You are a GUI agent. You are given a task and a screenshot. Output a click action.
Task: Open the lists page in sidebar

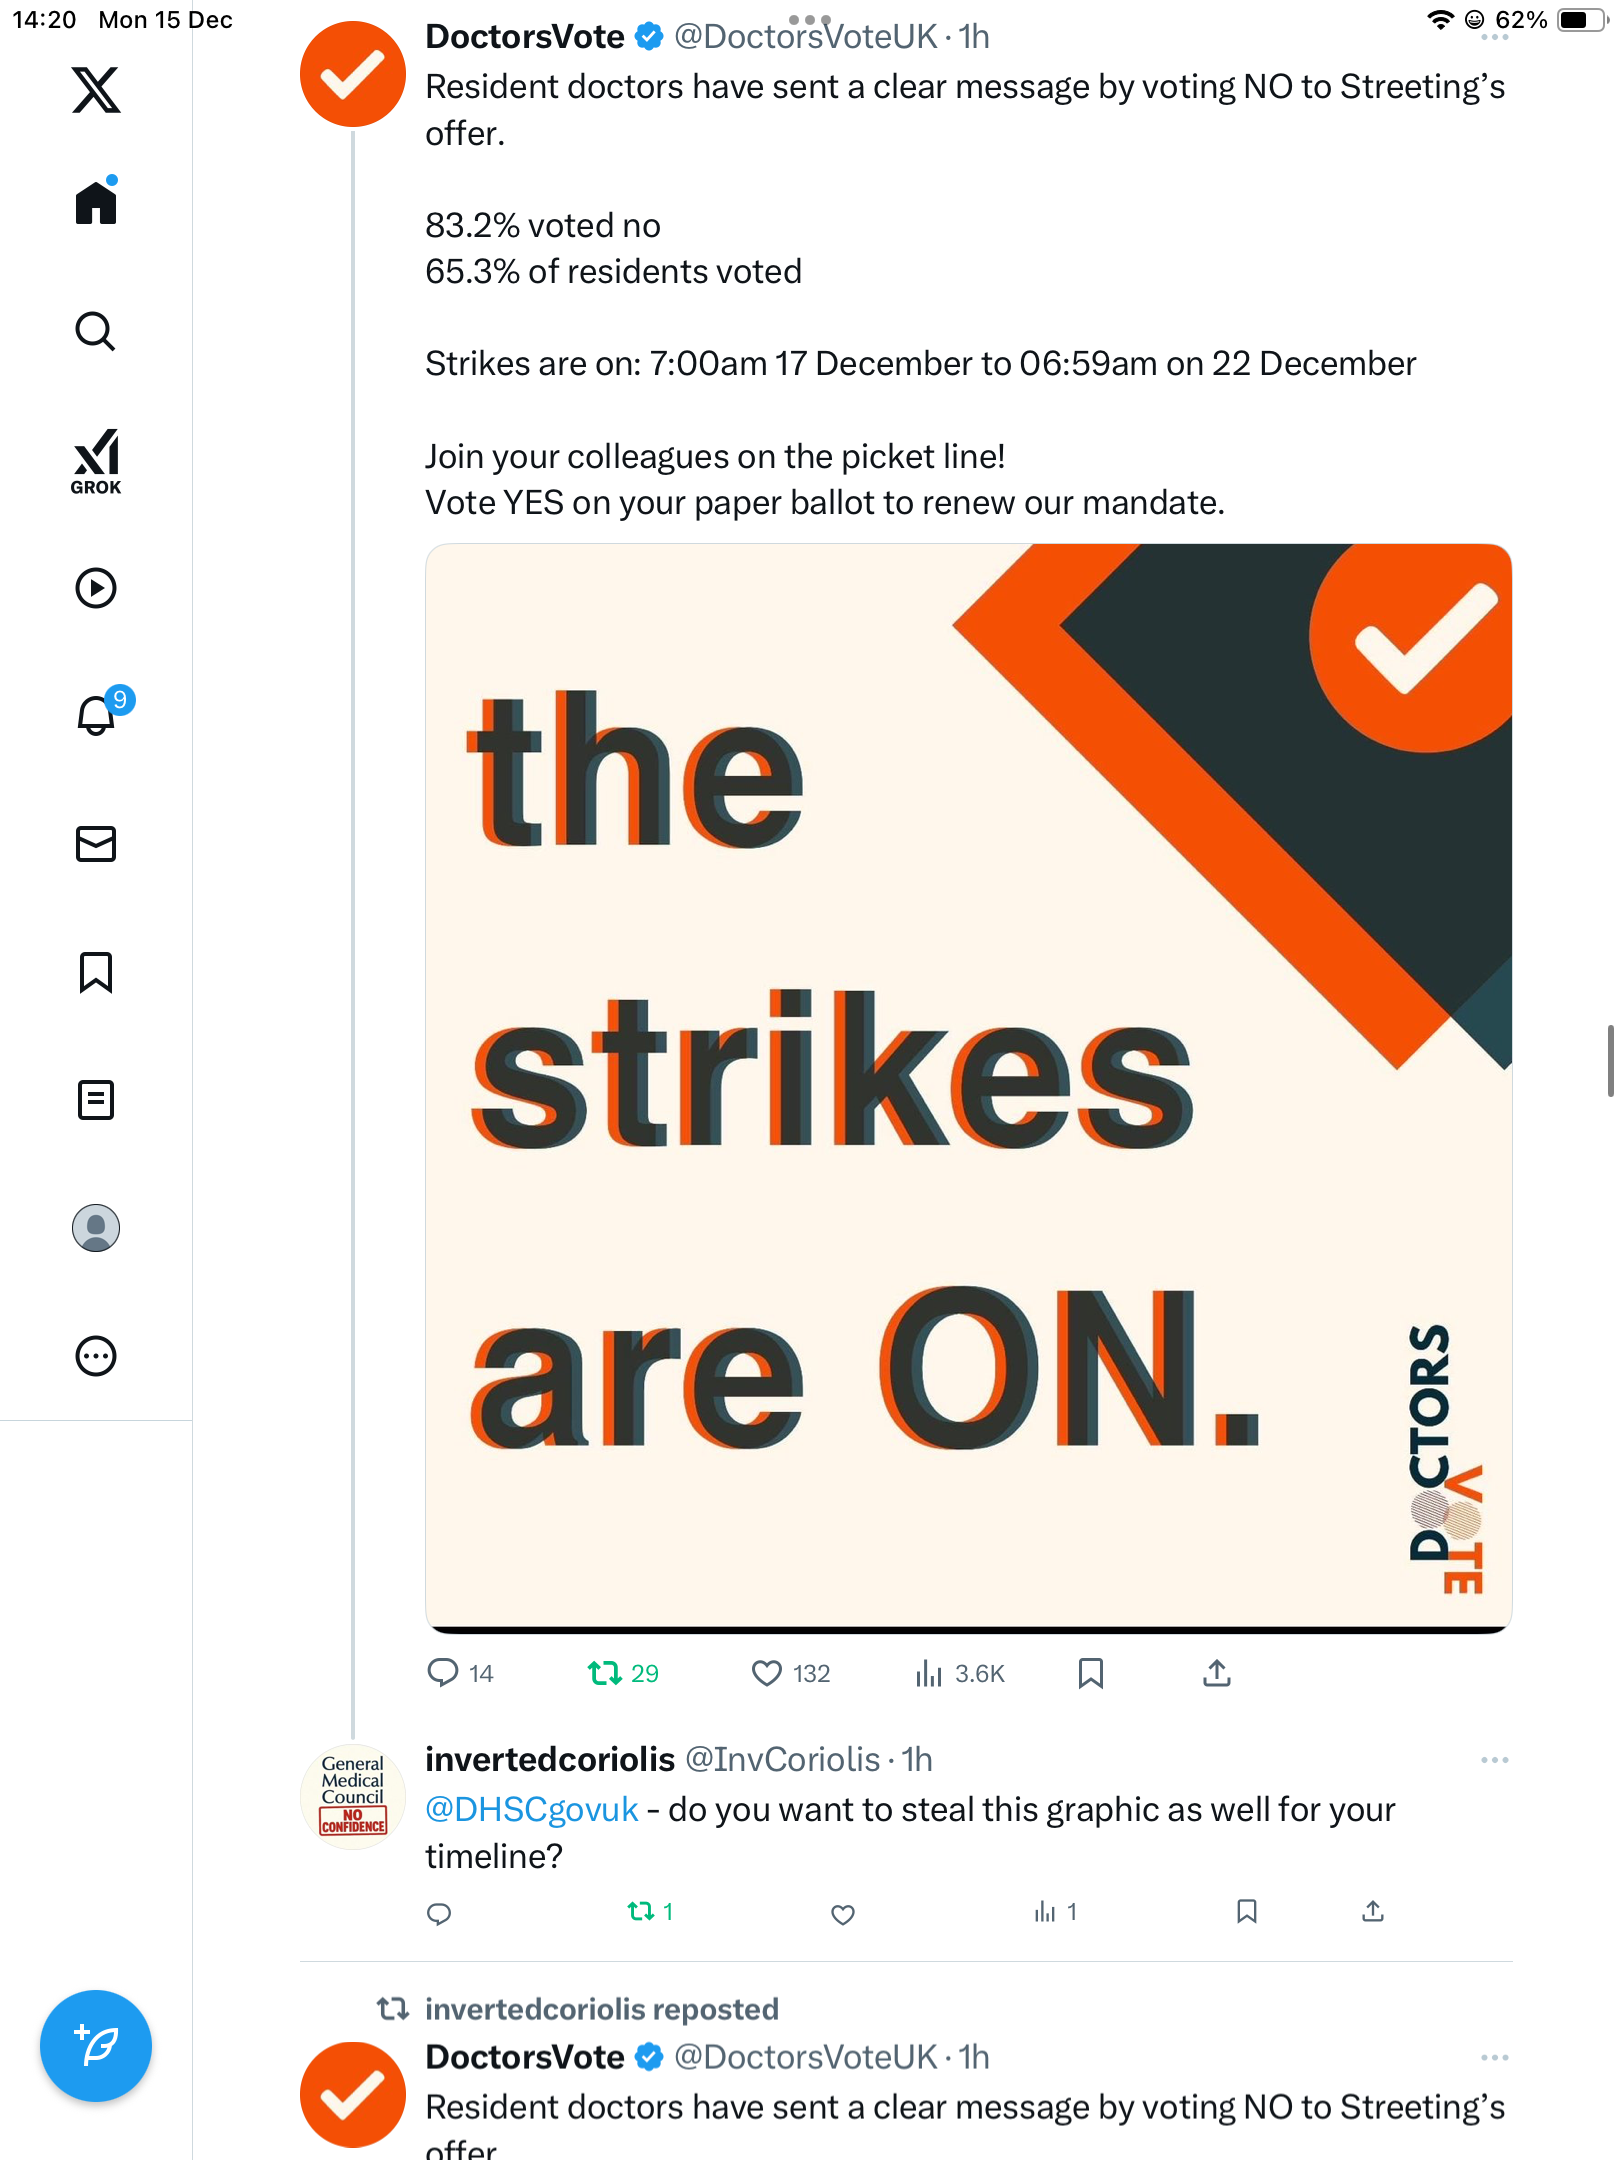(x=96, y=1100)
